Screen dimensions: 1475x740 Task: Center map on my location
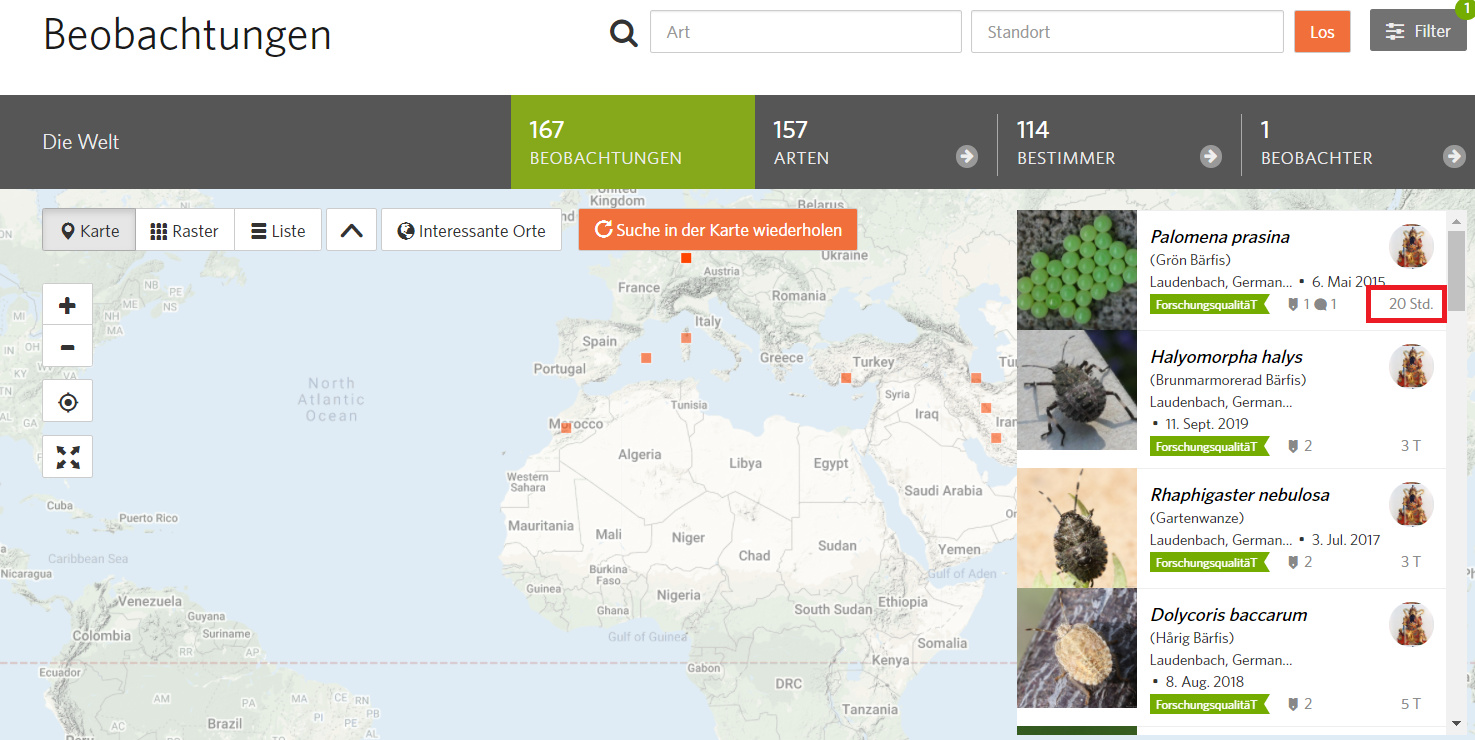coord(68,403)
